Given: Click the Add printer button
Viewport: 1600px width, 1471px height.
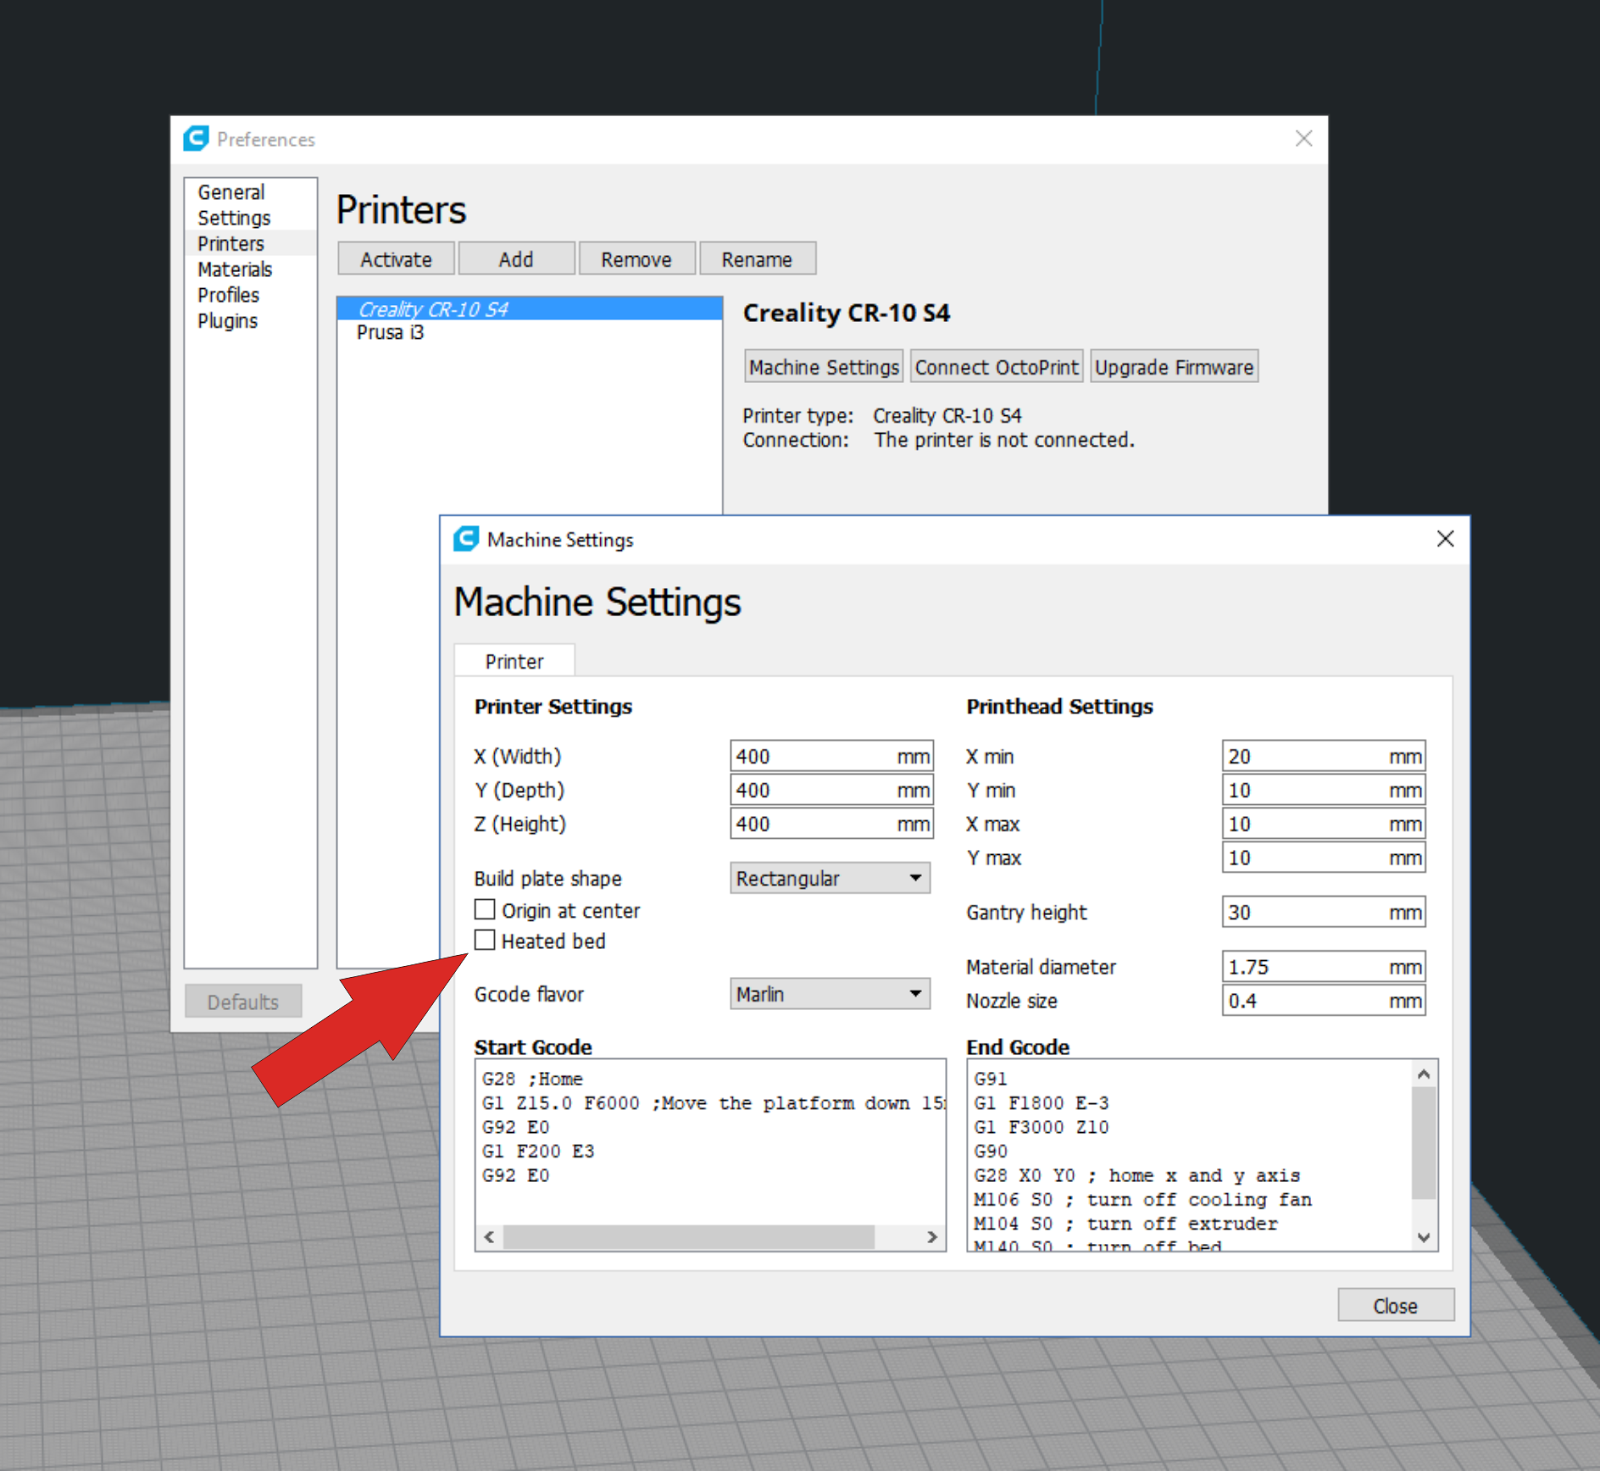Looking at the screenshot, I should pos(516,259).
